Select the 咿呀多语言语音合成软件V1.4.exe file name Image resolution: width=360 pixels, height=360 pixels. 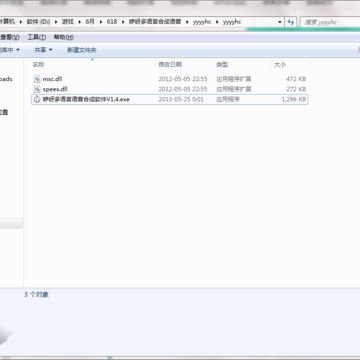pos(86,99)
